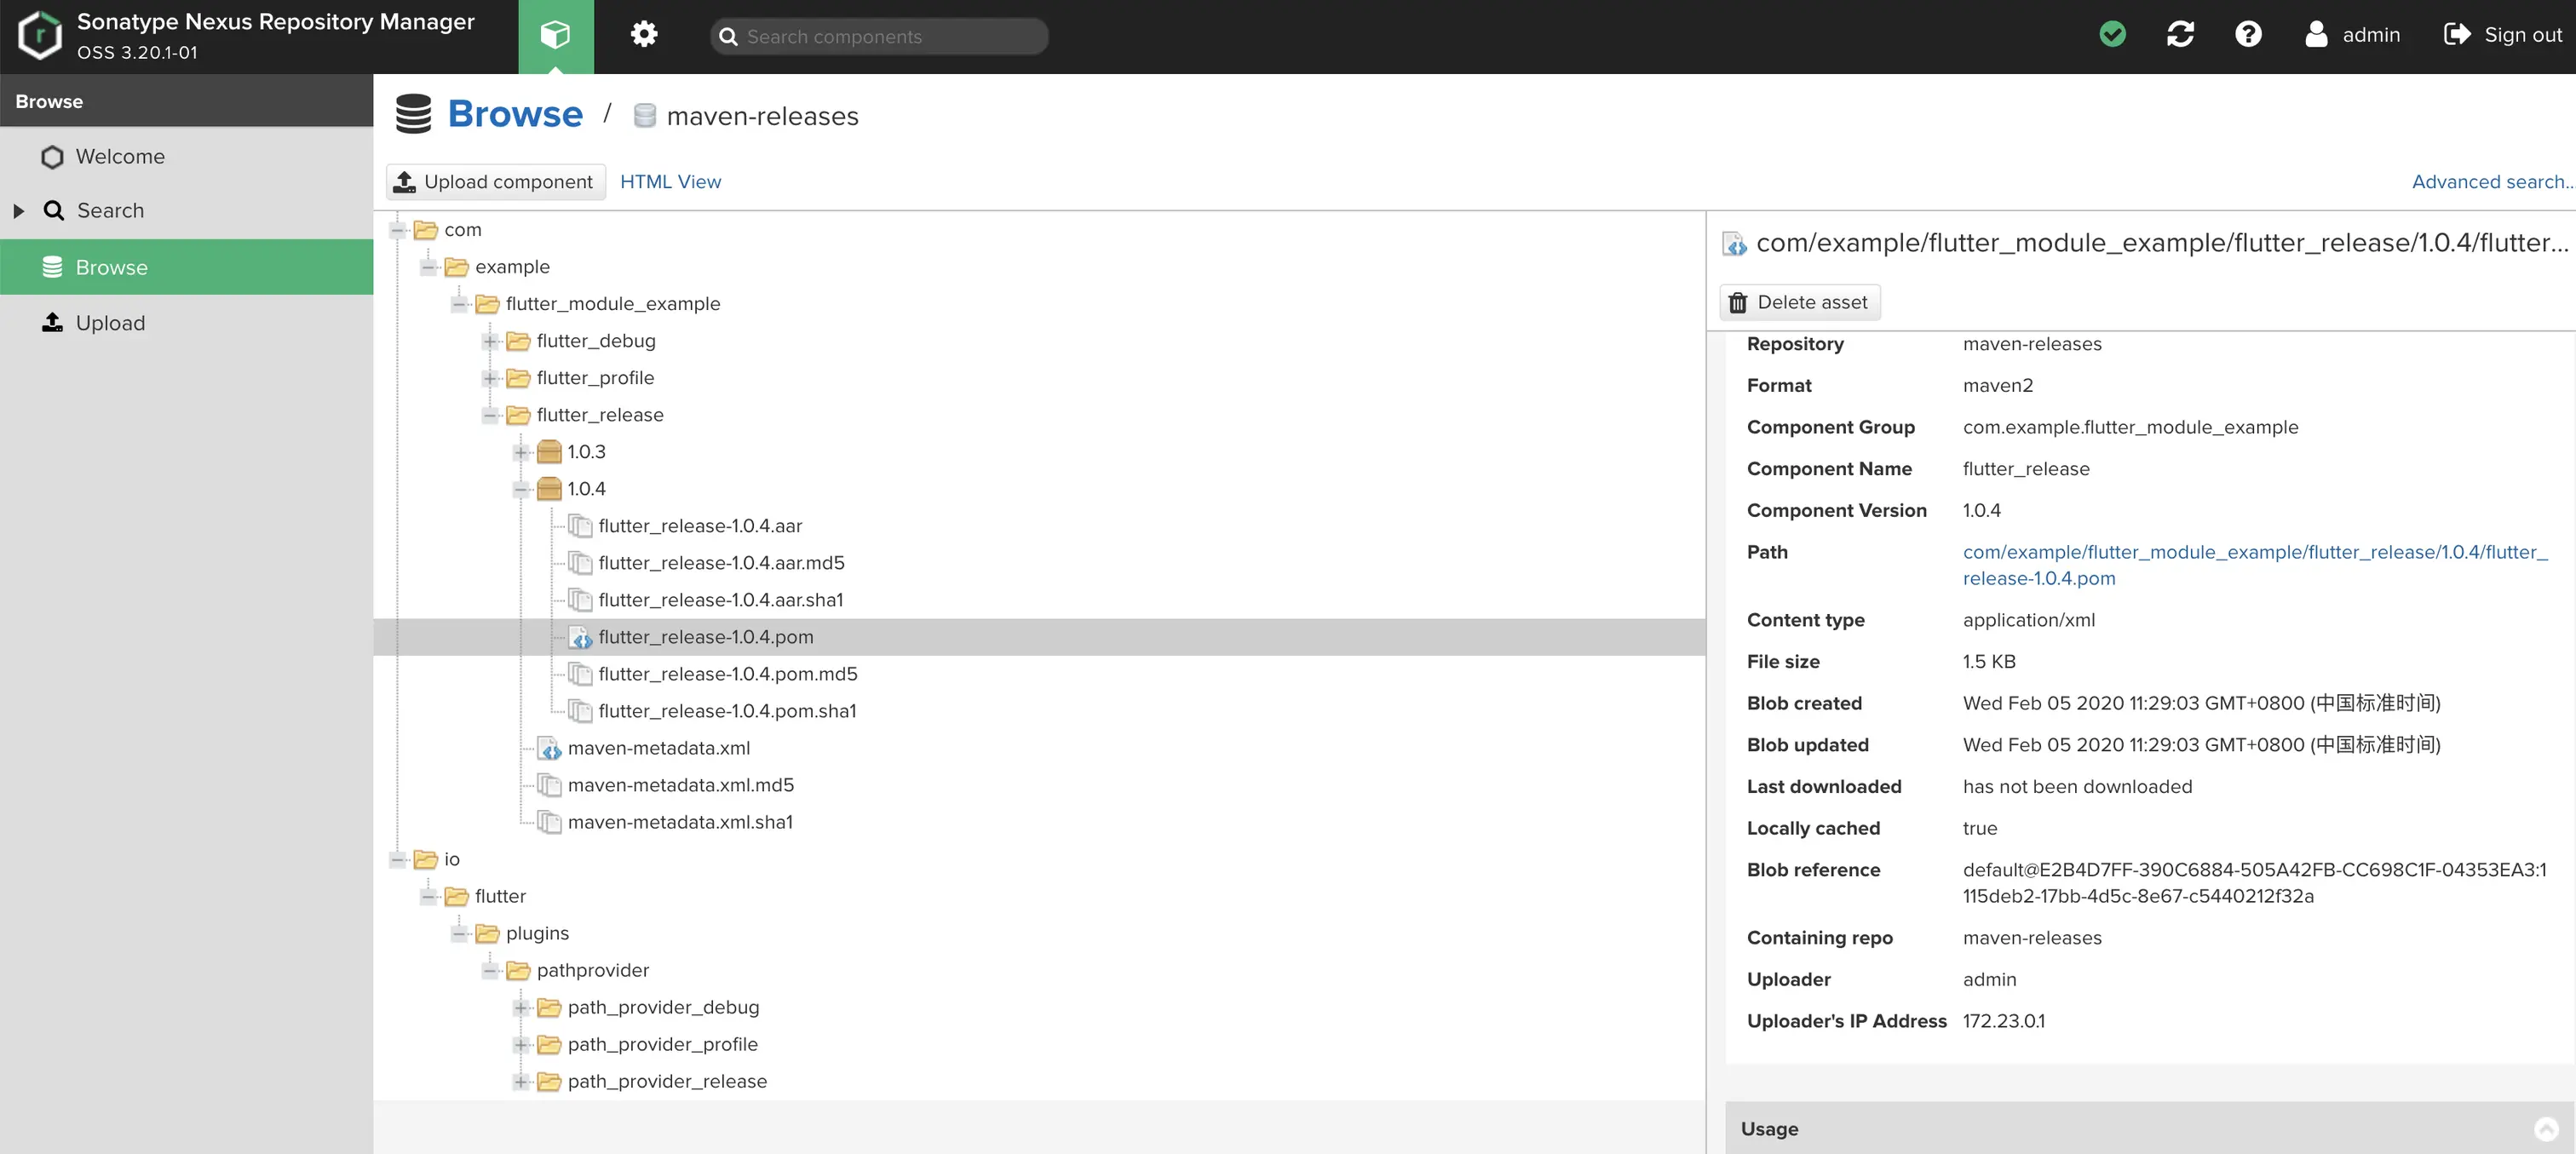Select flutter_release-1.0.4.aar file
The image size is (2576, 1154).
[700, 526]
